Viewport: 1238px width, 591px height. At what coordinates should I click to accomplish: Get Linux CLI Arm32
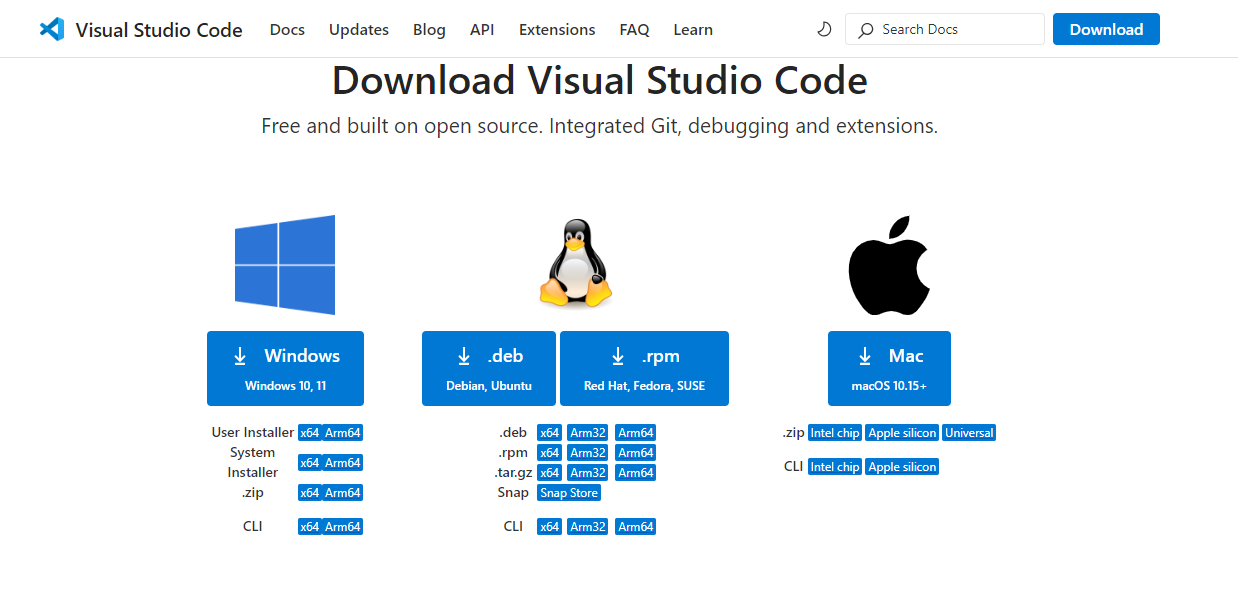click(x=588, y=527)
